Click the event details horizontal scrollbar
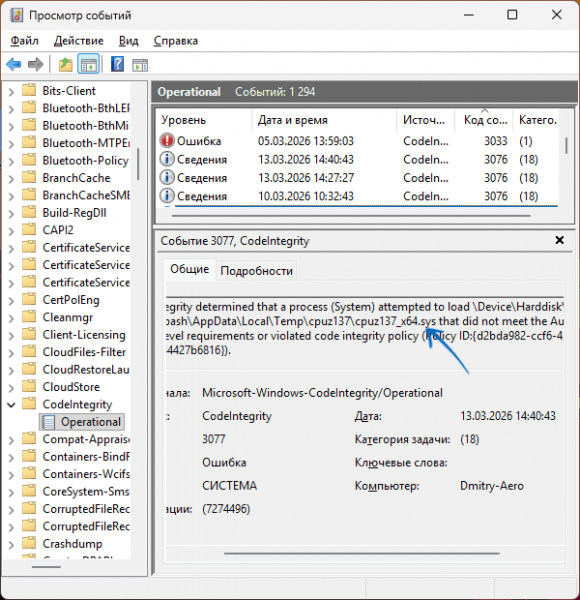 (x=362, y=553)
